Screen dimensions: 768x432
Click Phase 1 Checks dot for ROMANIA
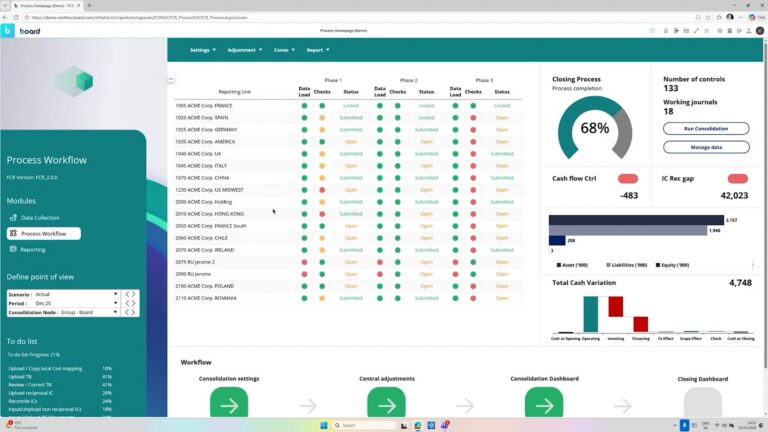tap(322, 298)
